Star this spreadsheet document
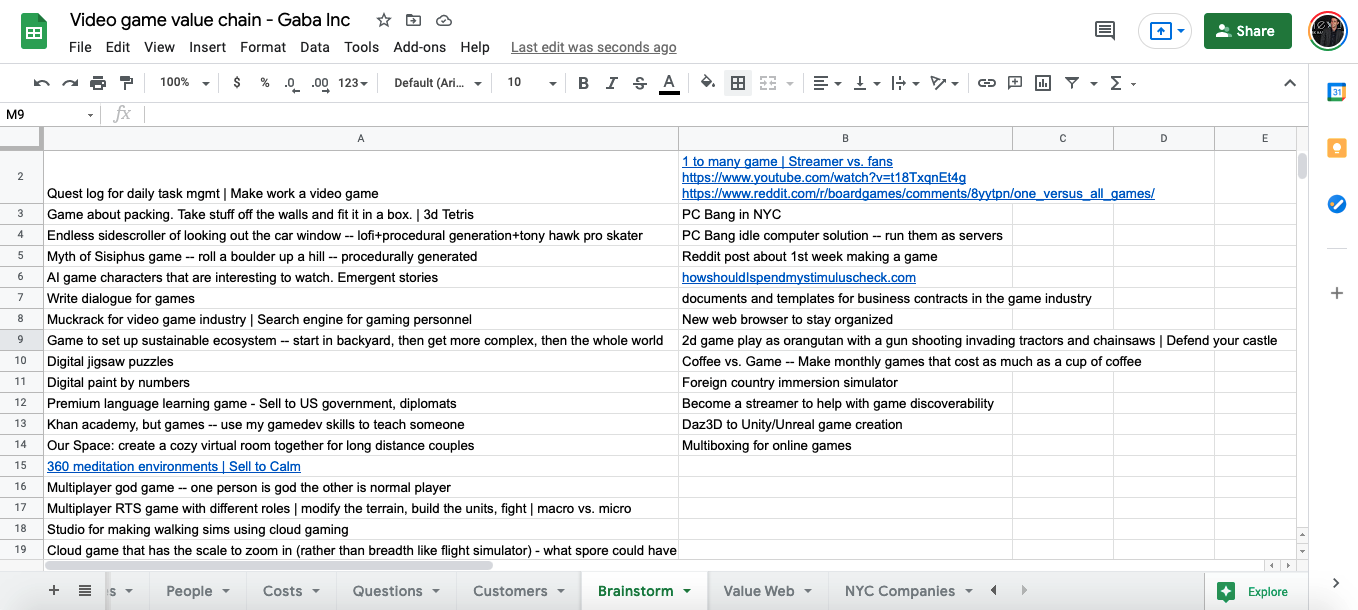The height and width of the screenshot is (610, 1358). point(384,20)
